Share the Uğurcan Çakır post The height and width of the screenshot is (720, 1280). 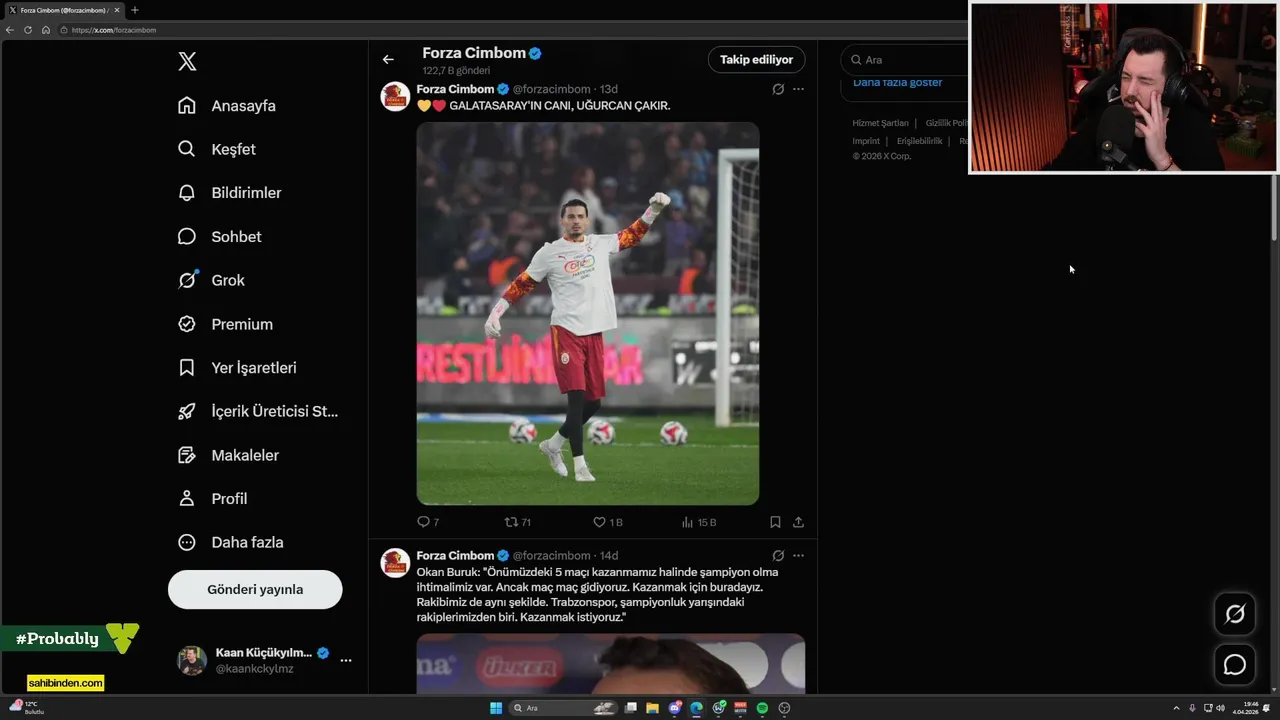point(798,522)
